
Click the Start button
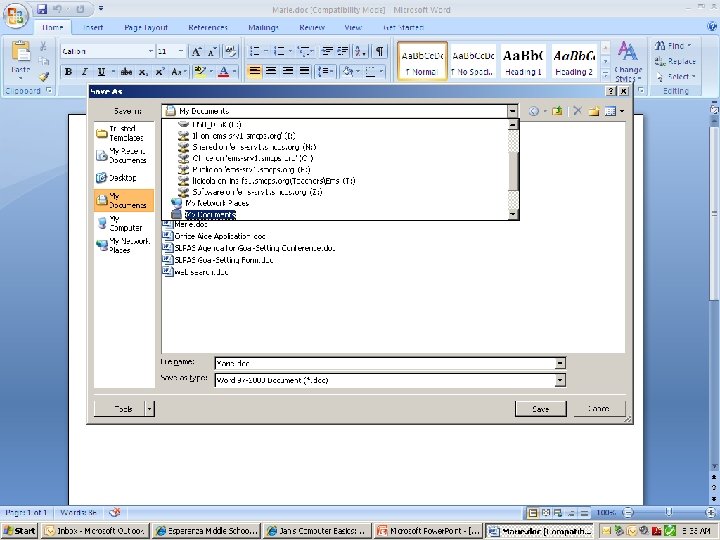(20, 531)
